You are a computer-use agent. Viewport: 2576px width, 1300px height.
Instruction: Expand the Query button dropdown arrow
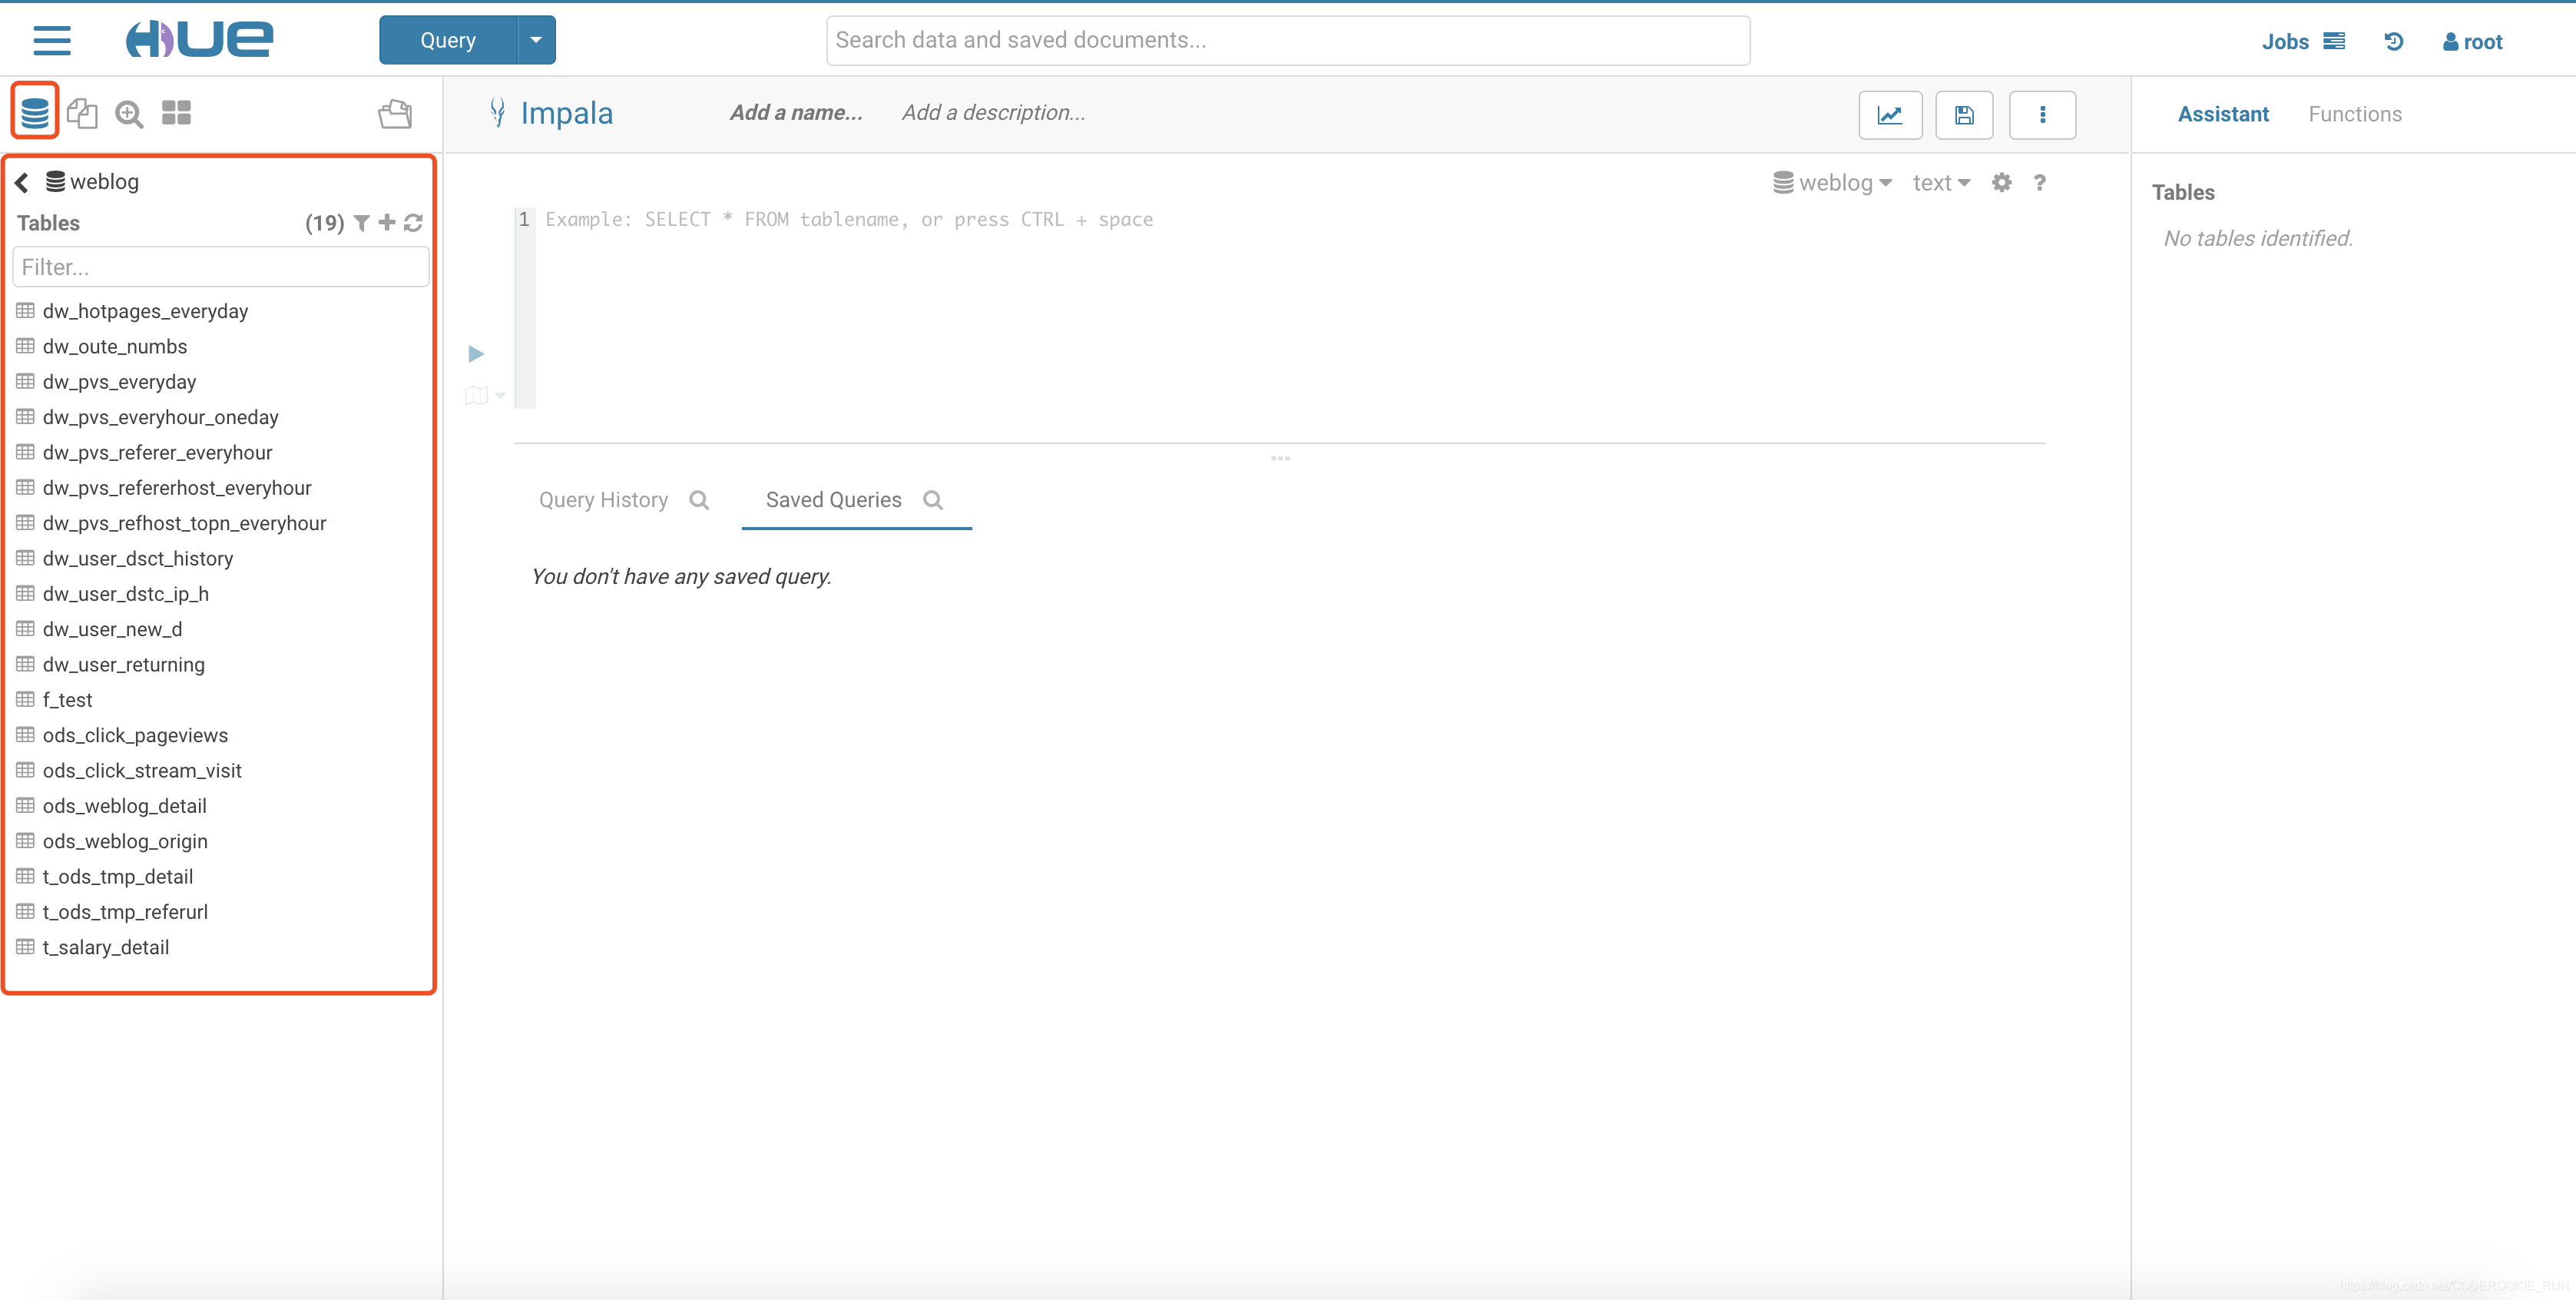point(536,40)
